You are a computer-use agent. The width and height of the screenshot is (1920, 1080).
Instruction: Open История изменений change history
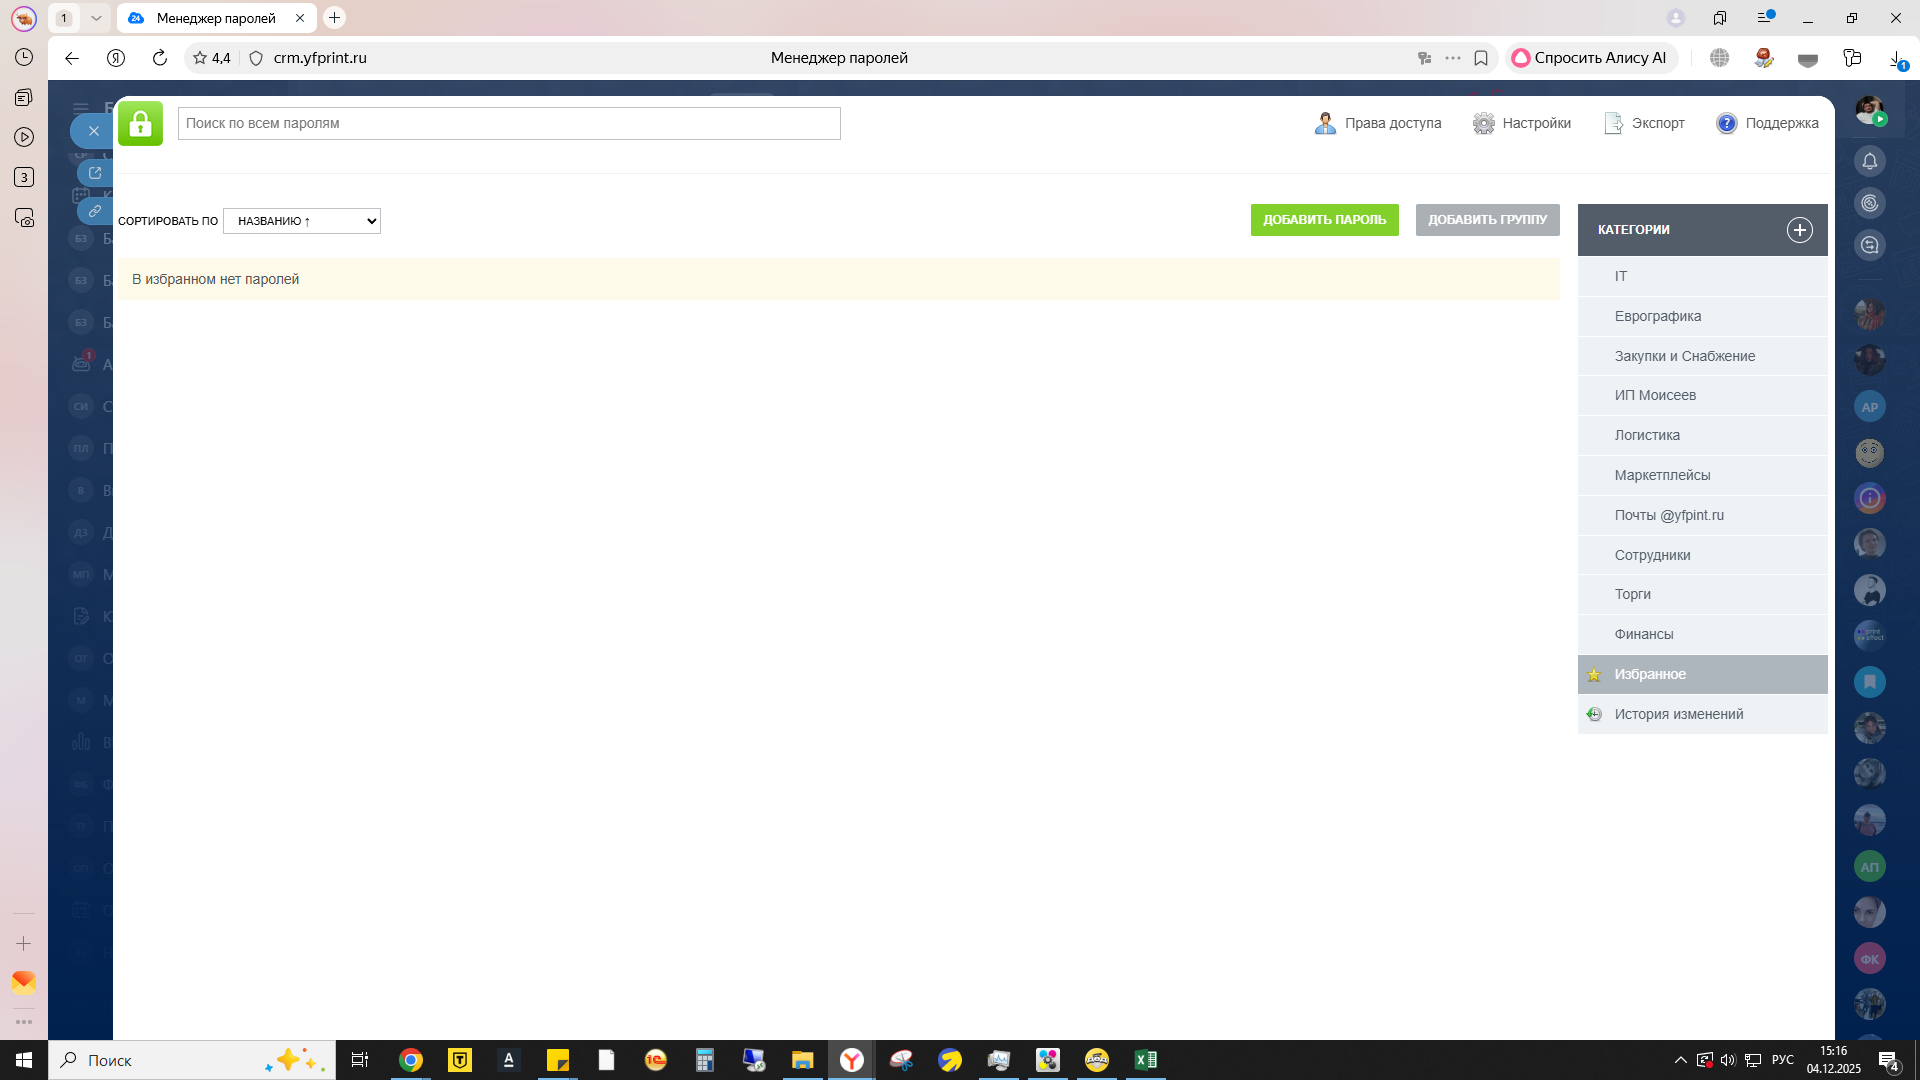coord(1678,714)
